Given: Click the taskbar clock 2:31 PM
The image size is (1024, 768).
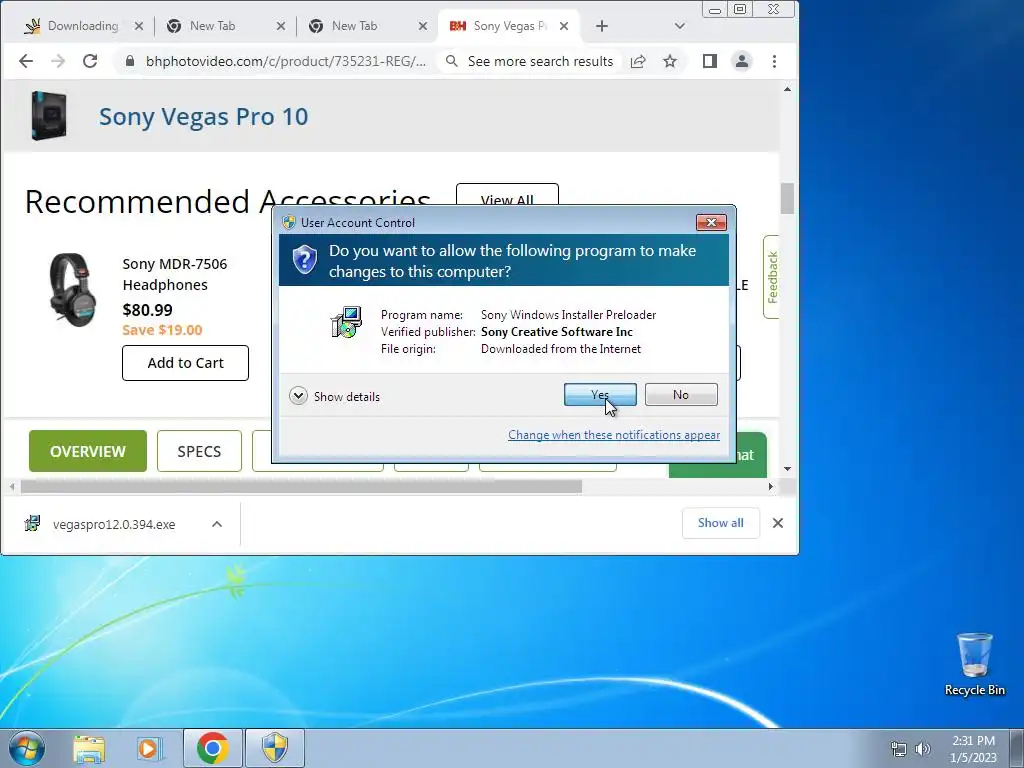Looking at the screenshot, I should 973,749.
